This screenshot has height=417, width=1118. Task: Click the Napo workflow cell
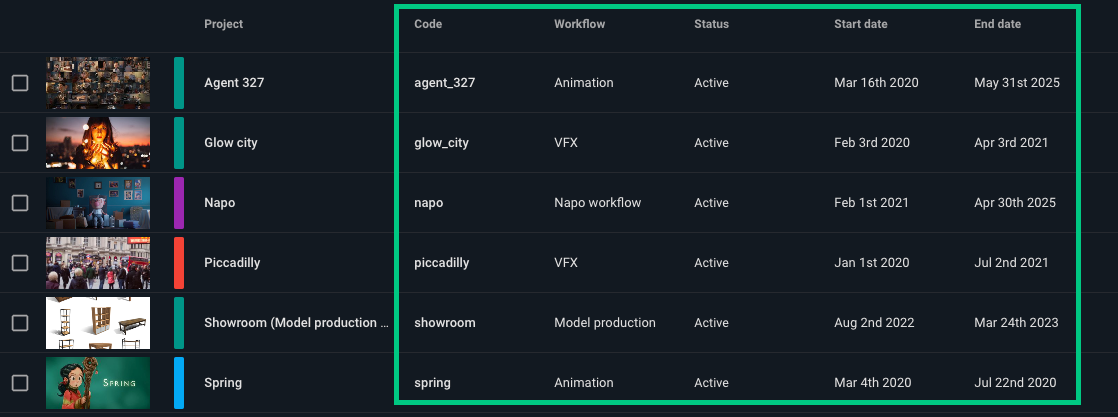coord(598,202)
